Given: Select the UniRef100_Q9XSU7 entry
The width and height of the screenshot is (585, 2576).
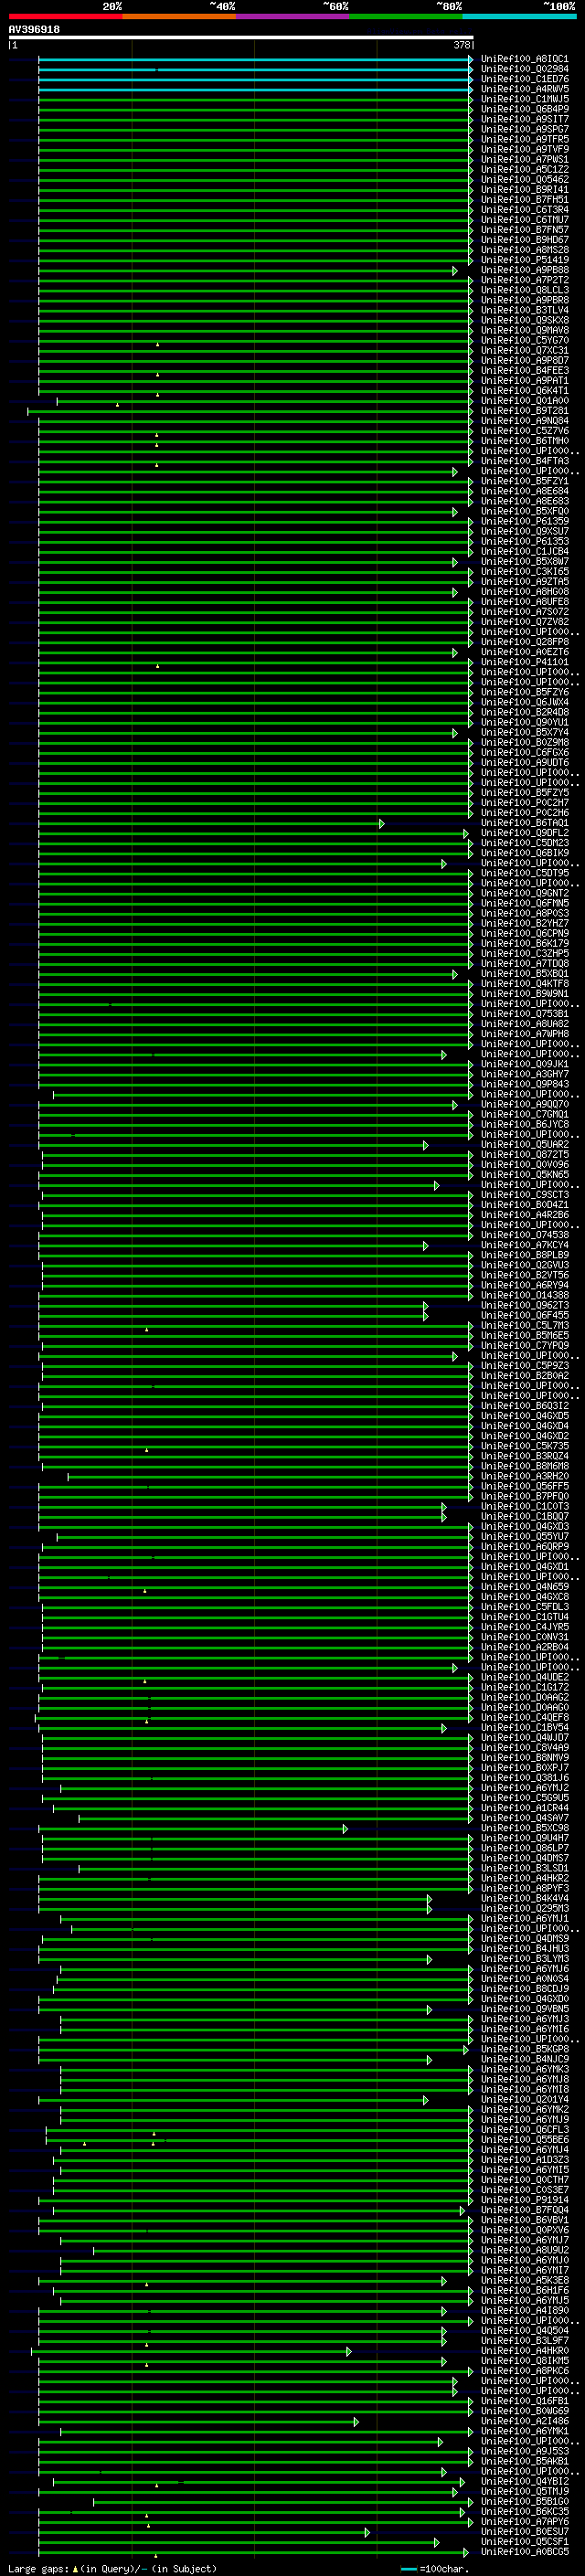Looking at the screenshot, I should click(524, 531).
